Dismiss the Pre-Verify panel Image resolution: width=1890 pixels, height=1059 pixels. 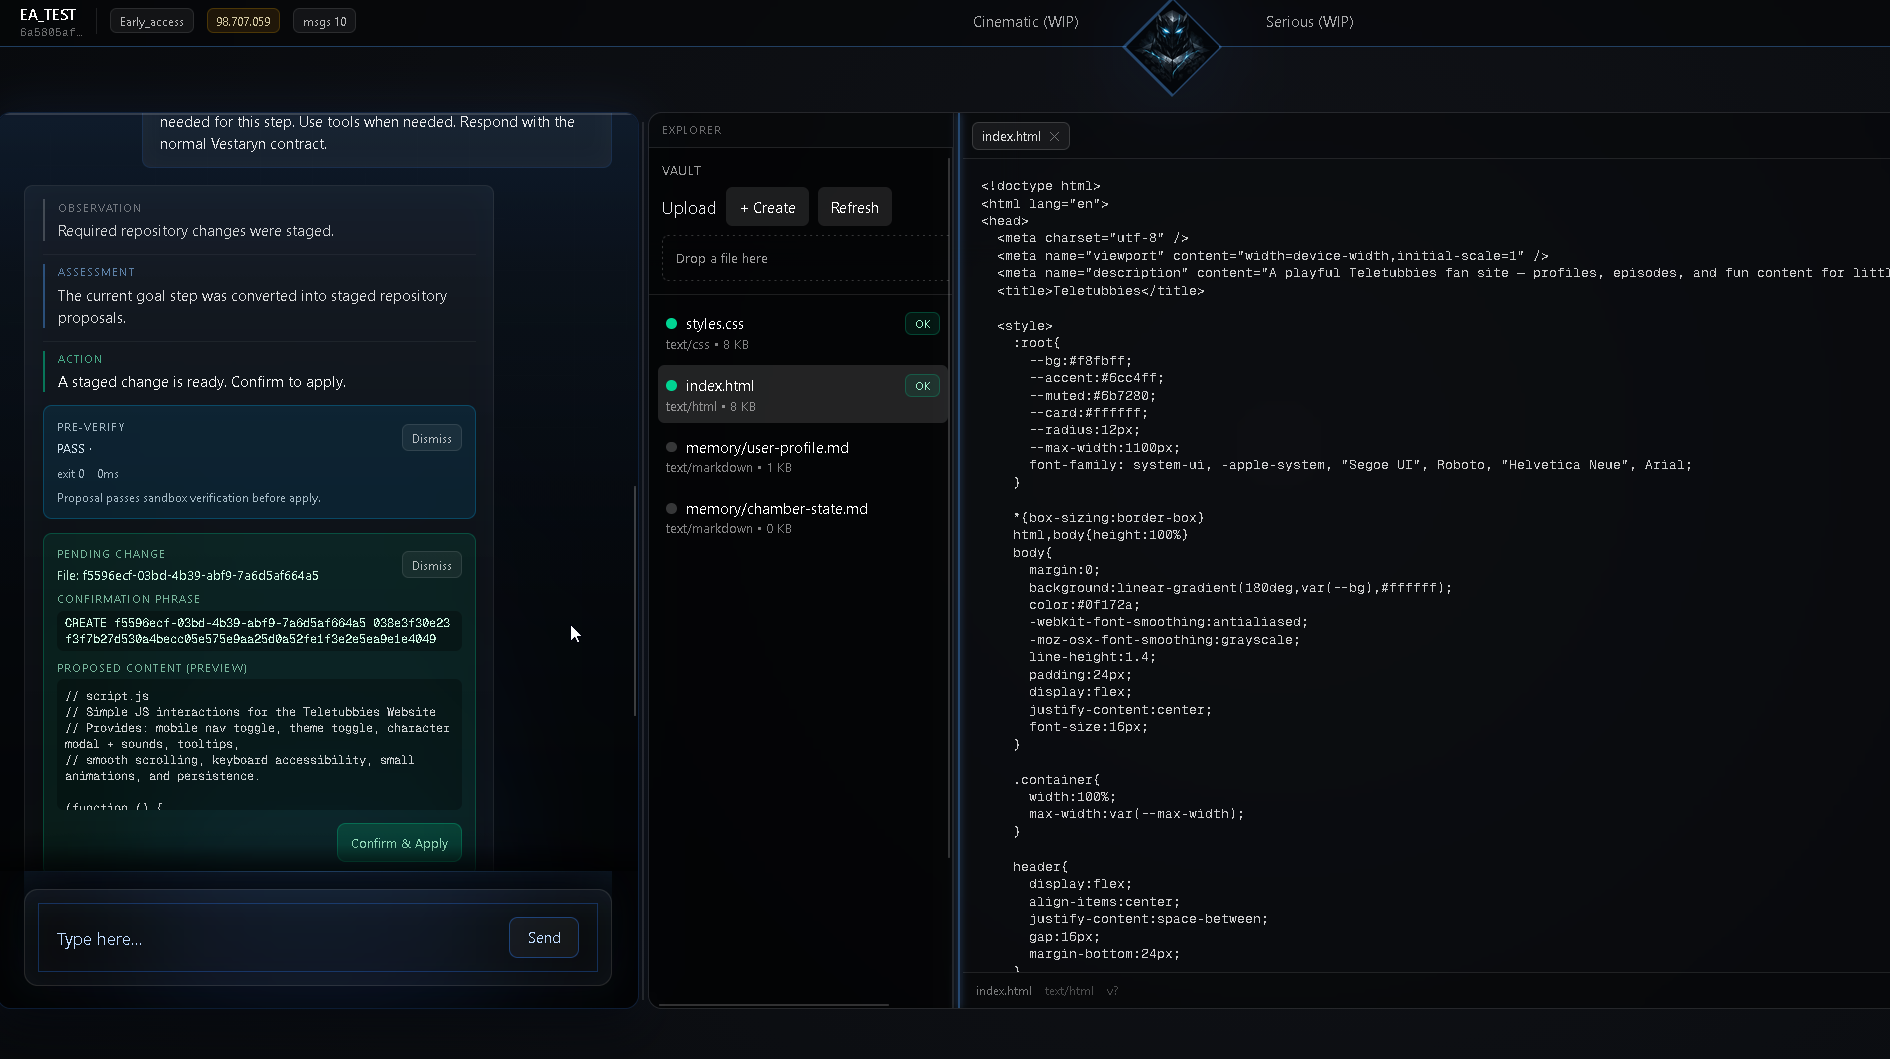431,439
